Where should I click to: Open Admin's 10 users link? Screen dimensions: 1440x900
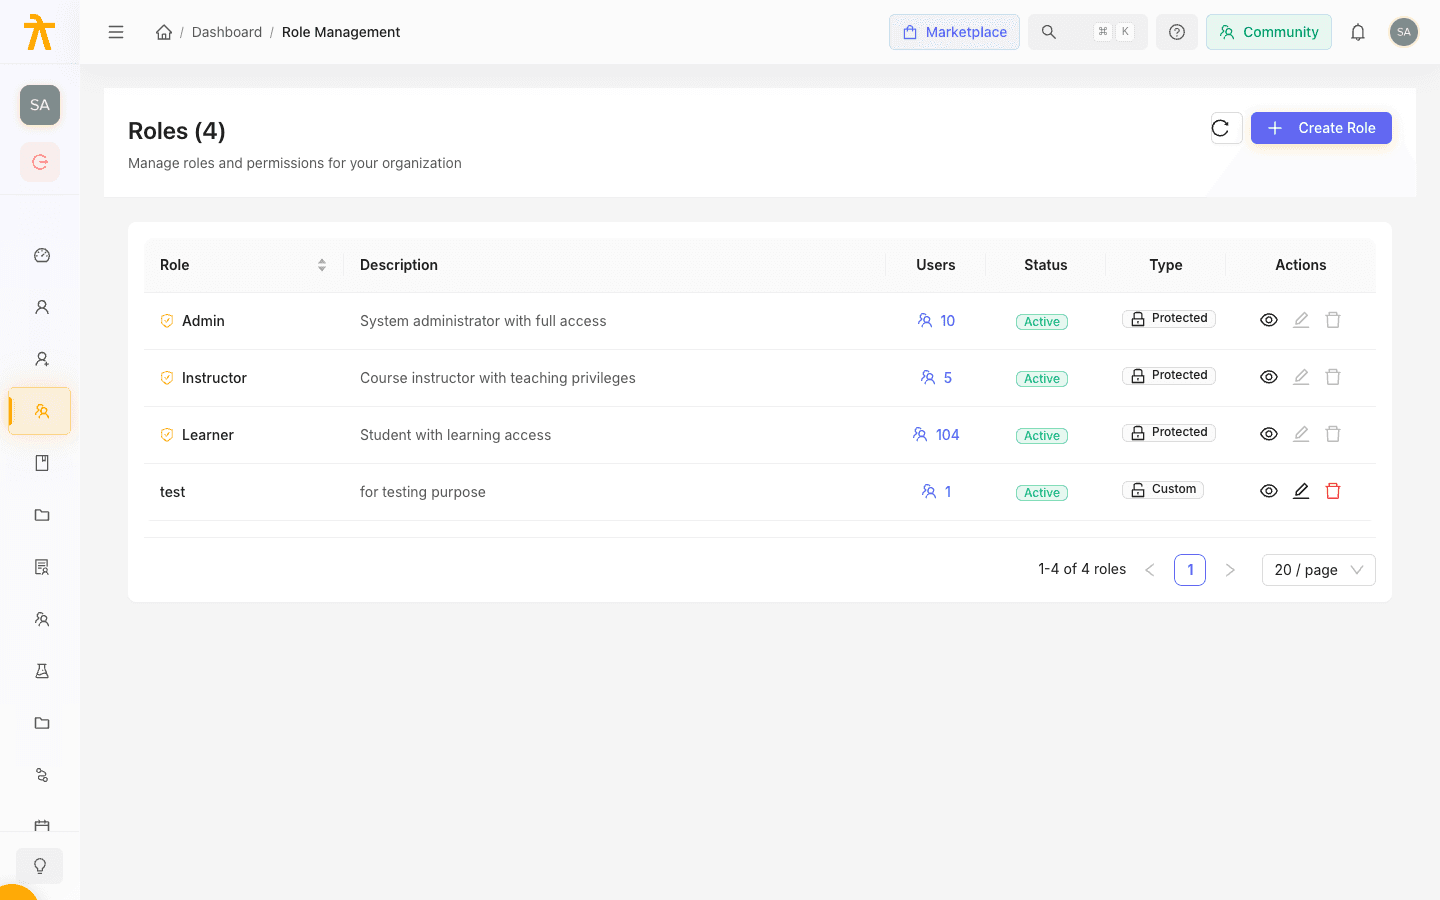pos(936,321)
